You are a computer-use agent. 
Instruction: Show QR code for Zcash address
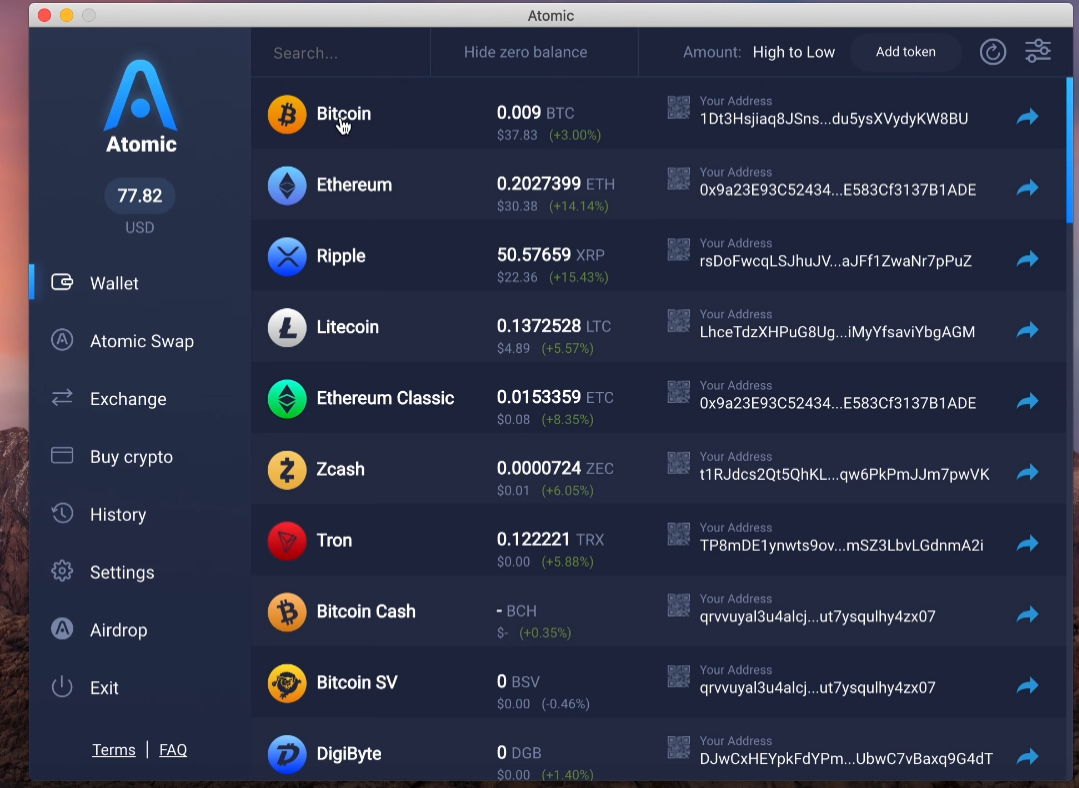click(x=679, y=463)
